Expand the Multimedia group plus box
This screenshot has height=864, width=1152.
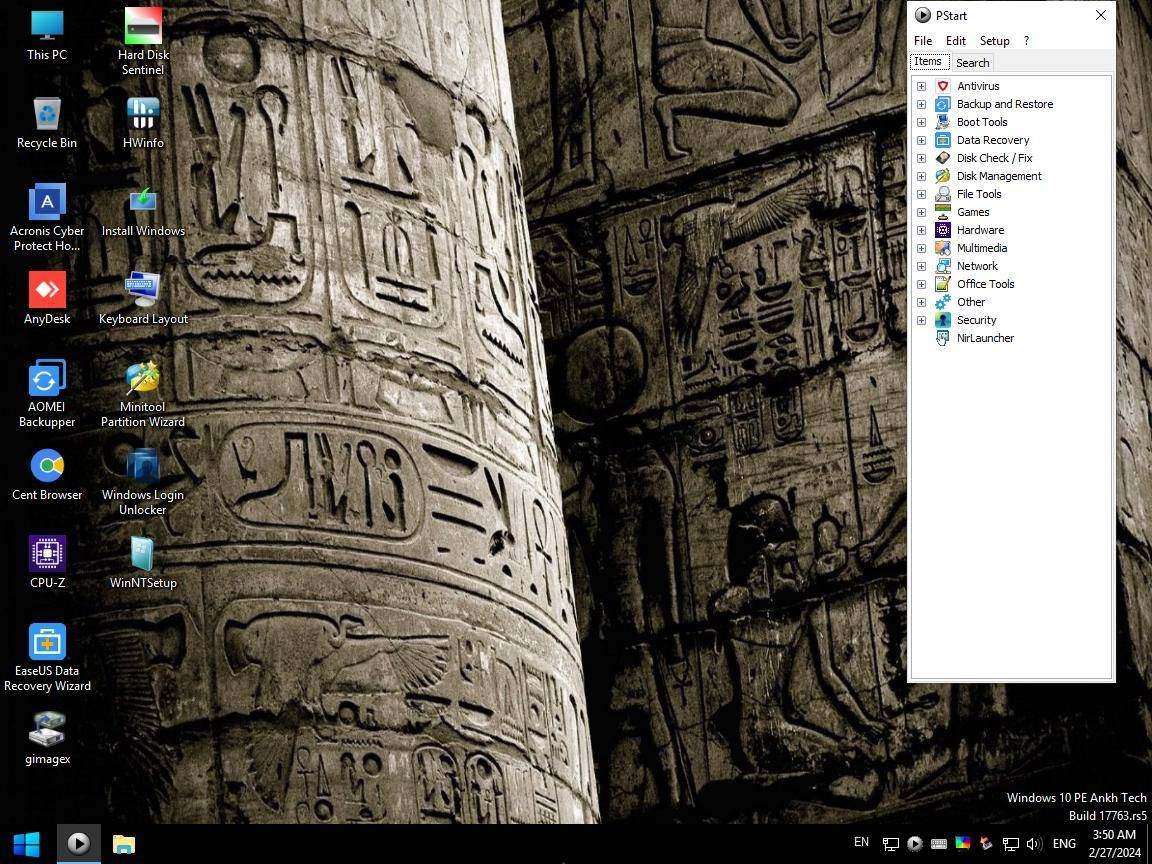click(921, 248)
